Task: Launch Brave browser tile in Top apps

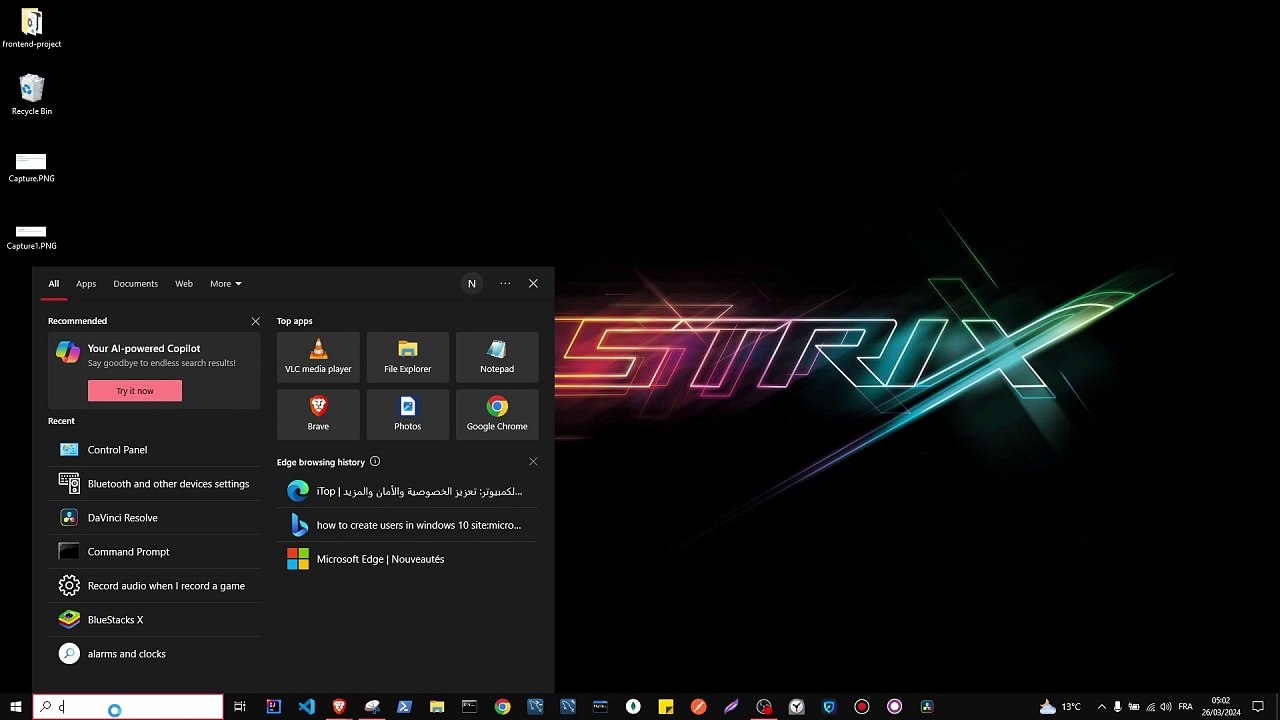Action: coord(318,414)
